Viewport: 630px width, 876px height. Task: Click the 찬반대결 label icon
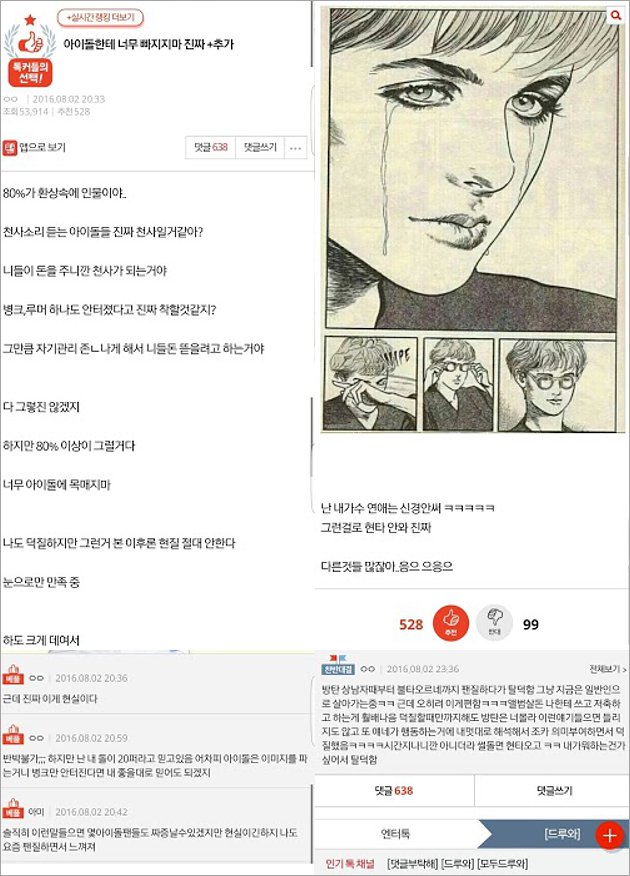337,667
